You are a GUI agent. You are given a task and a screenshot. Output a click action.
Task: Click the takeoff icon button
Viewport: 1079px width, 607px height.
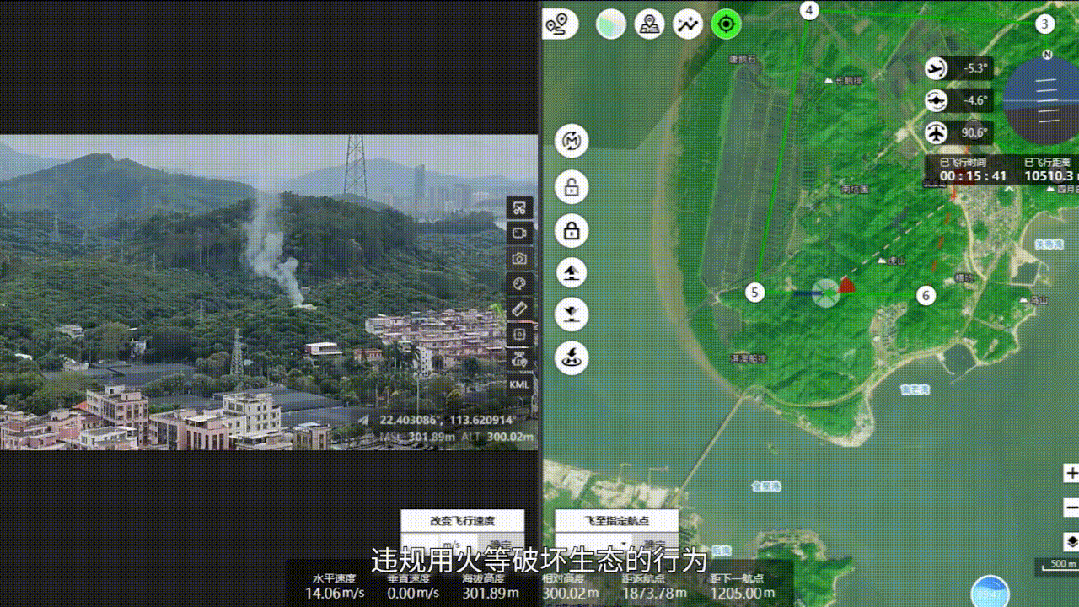pyautogui.click(x=571, y=272)
